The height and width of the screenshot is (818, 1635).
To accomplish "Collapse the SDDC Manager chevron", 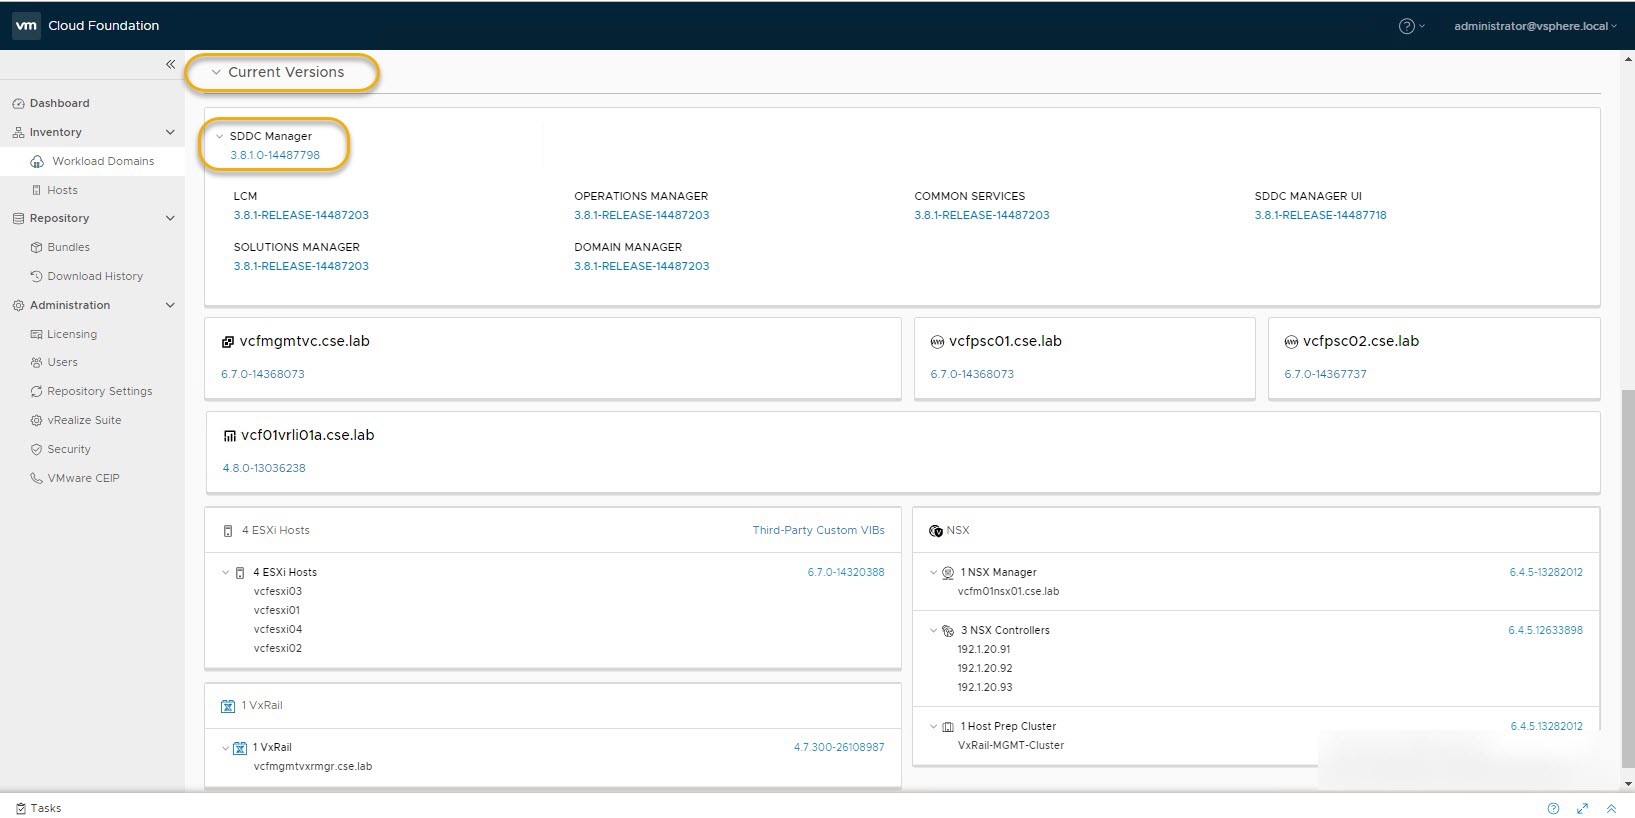I will pos(220,137).
